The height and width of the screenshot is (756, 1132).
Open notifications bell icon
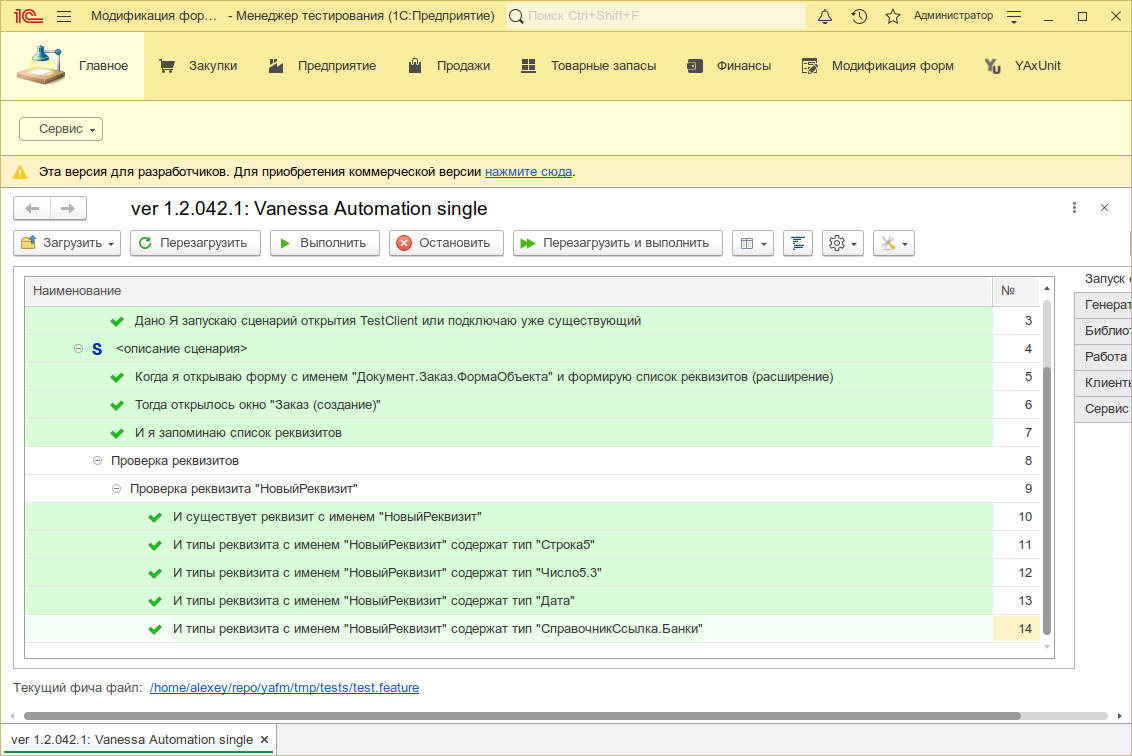click(x=824, y=16)
